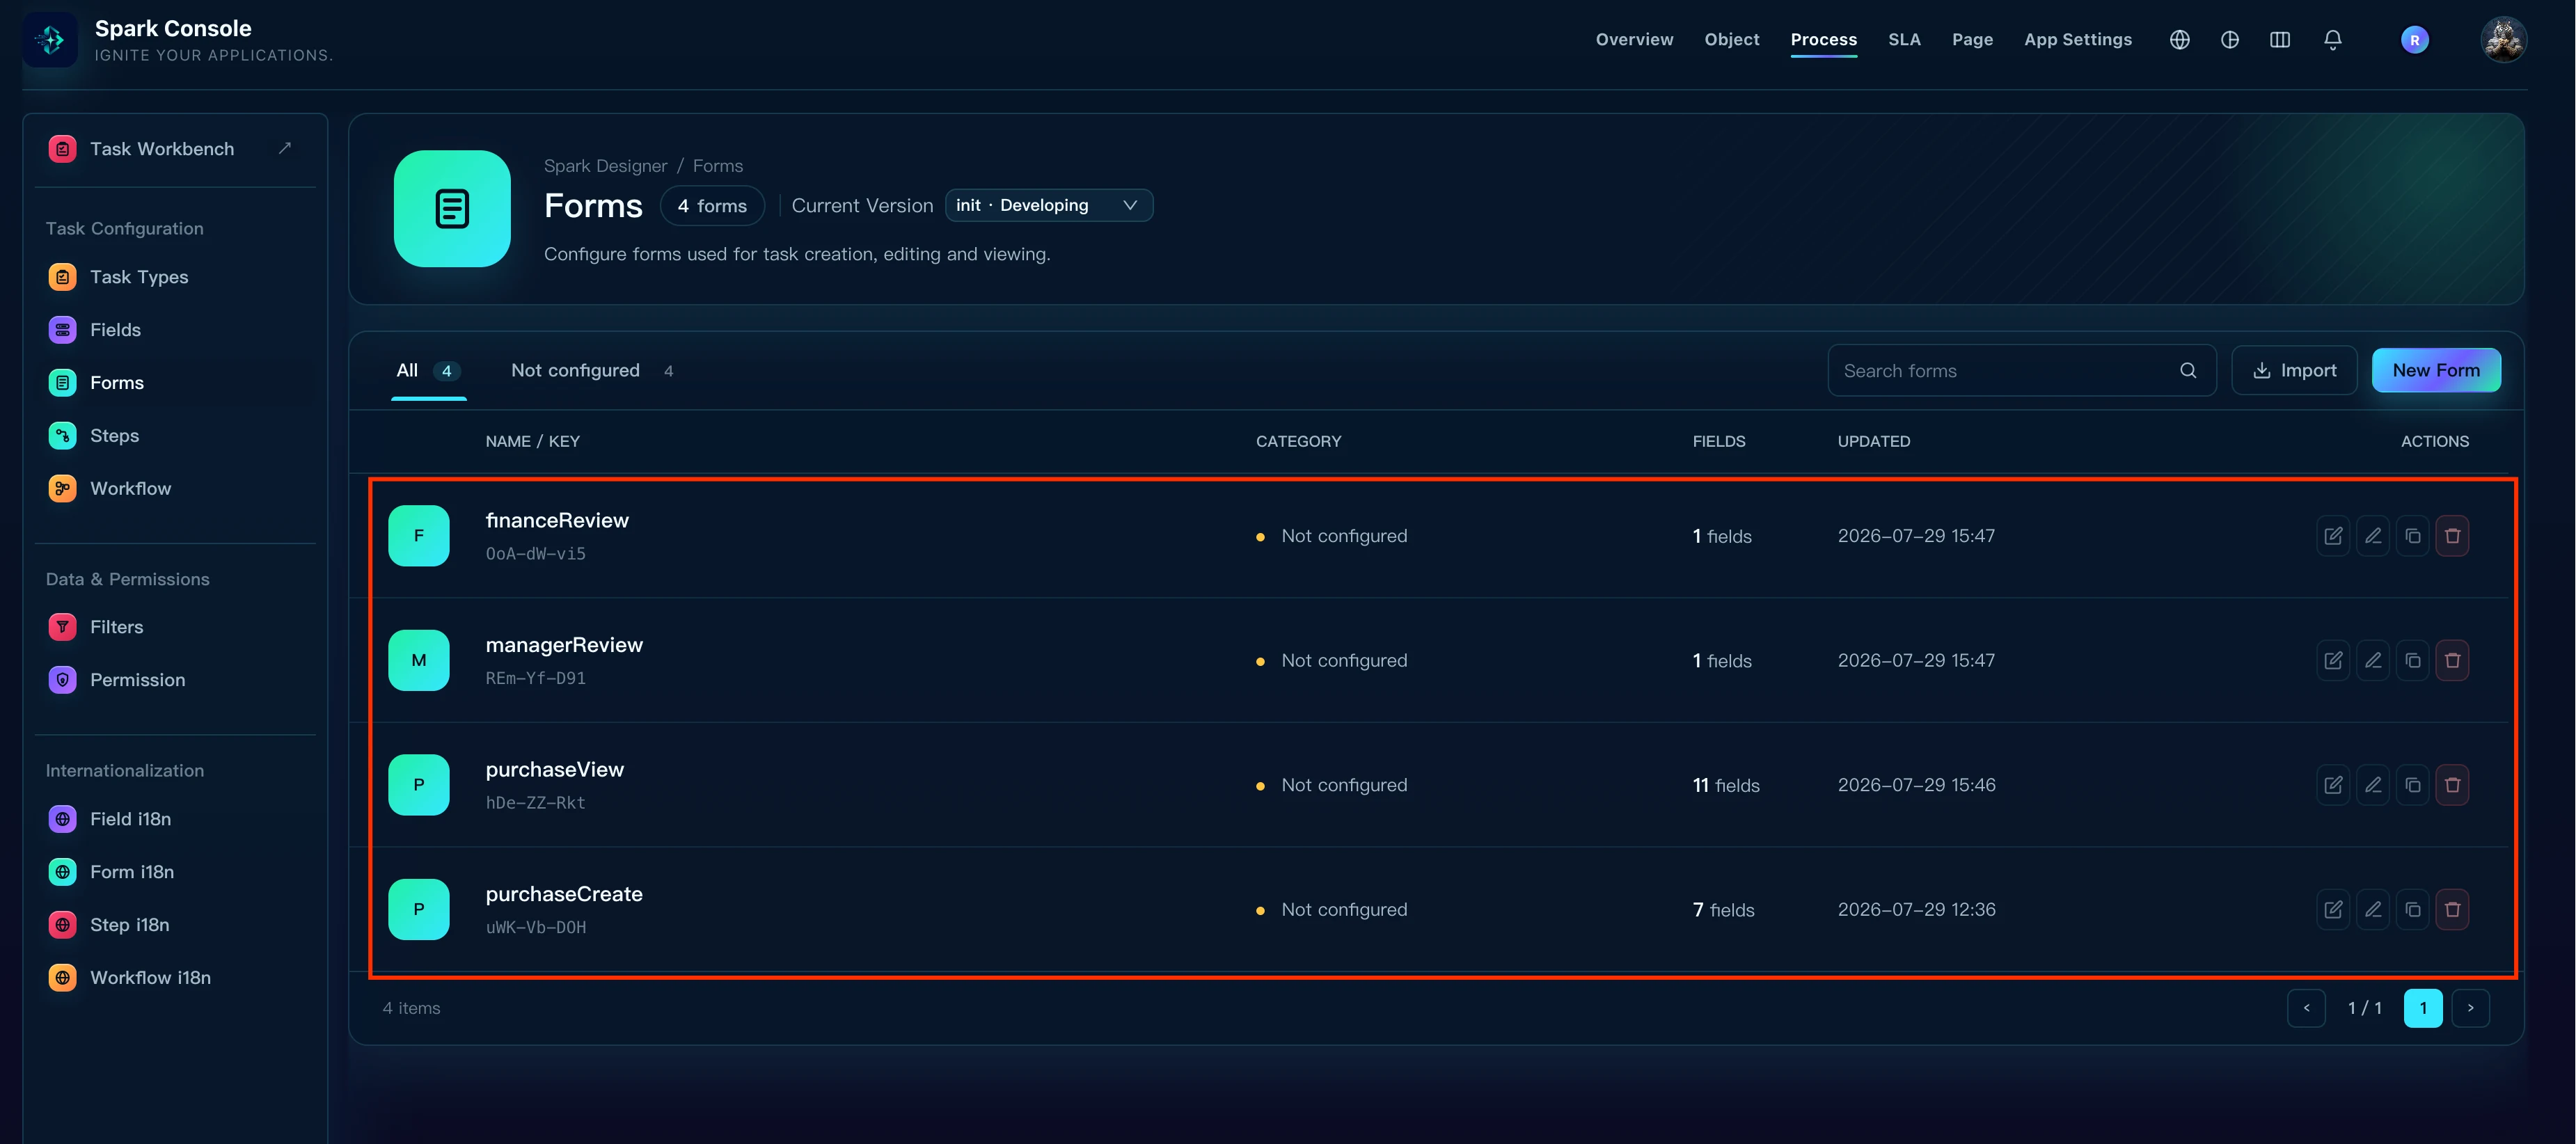Viewport: 2576px width, 1144px height.
Task: Open the notifications bell
Action: coord(2332,40)
